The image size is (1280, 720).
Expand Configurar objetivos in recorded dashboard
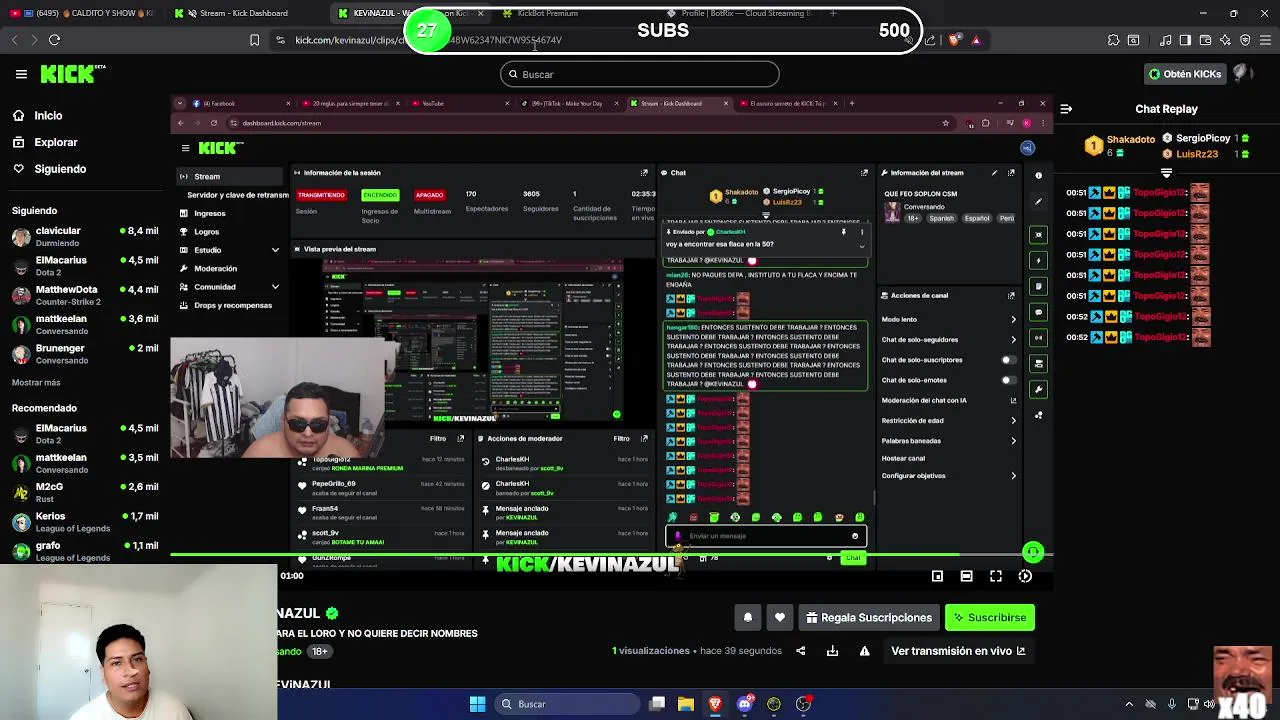(1013, 476)
